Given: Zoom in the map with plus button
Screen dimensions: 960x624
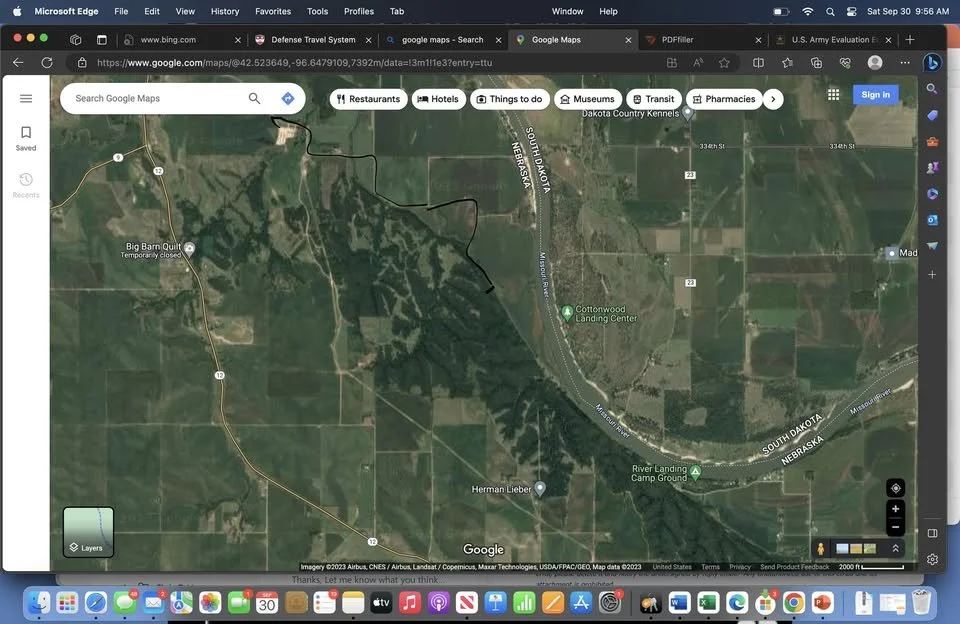Looking at the screenshot, I should click(895, 509).
